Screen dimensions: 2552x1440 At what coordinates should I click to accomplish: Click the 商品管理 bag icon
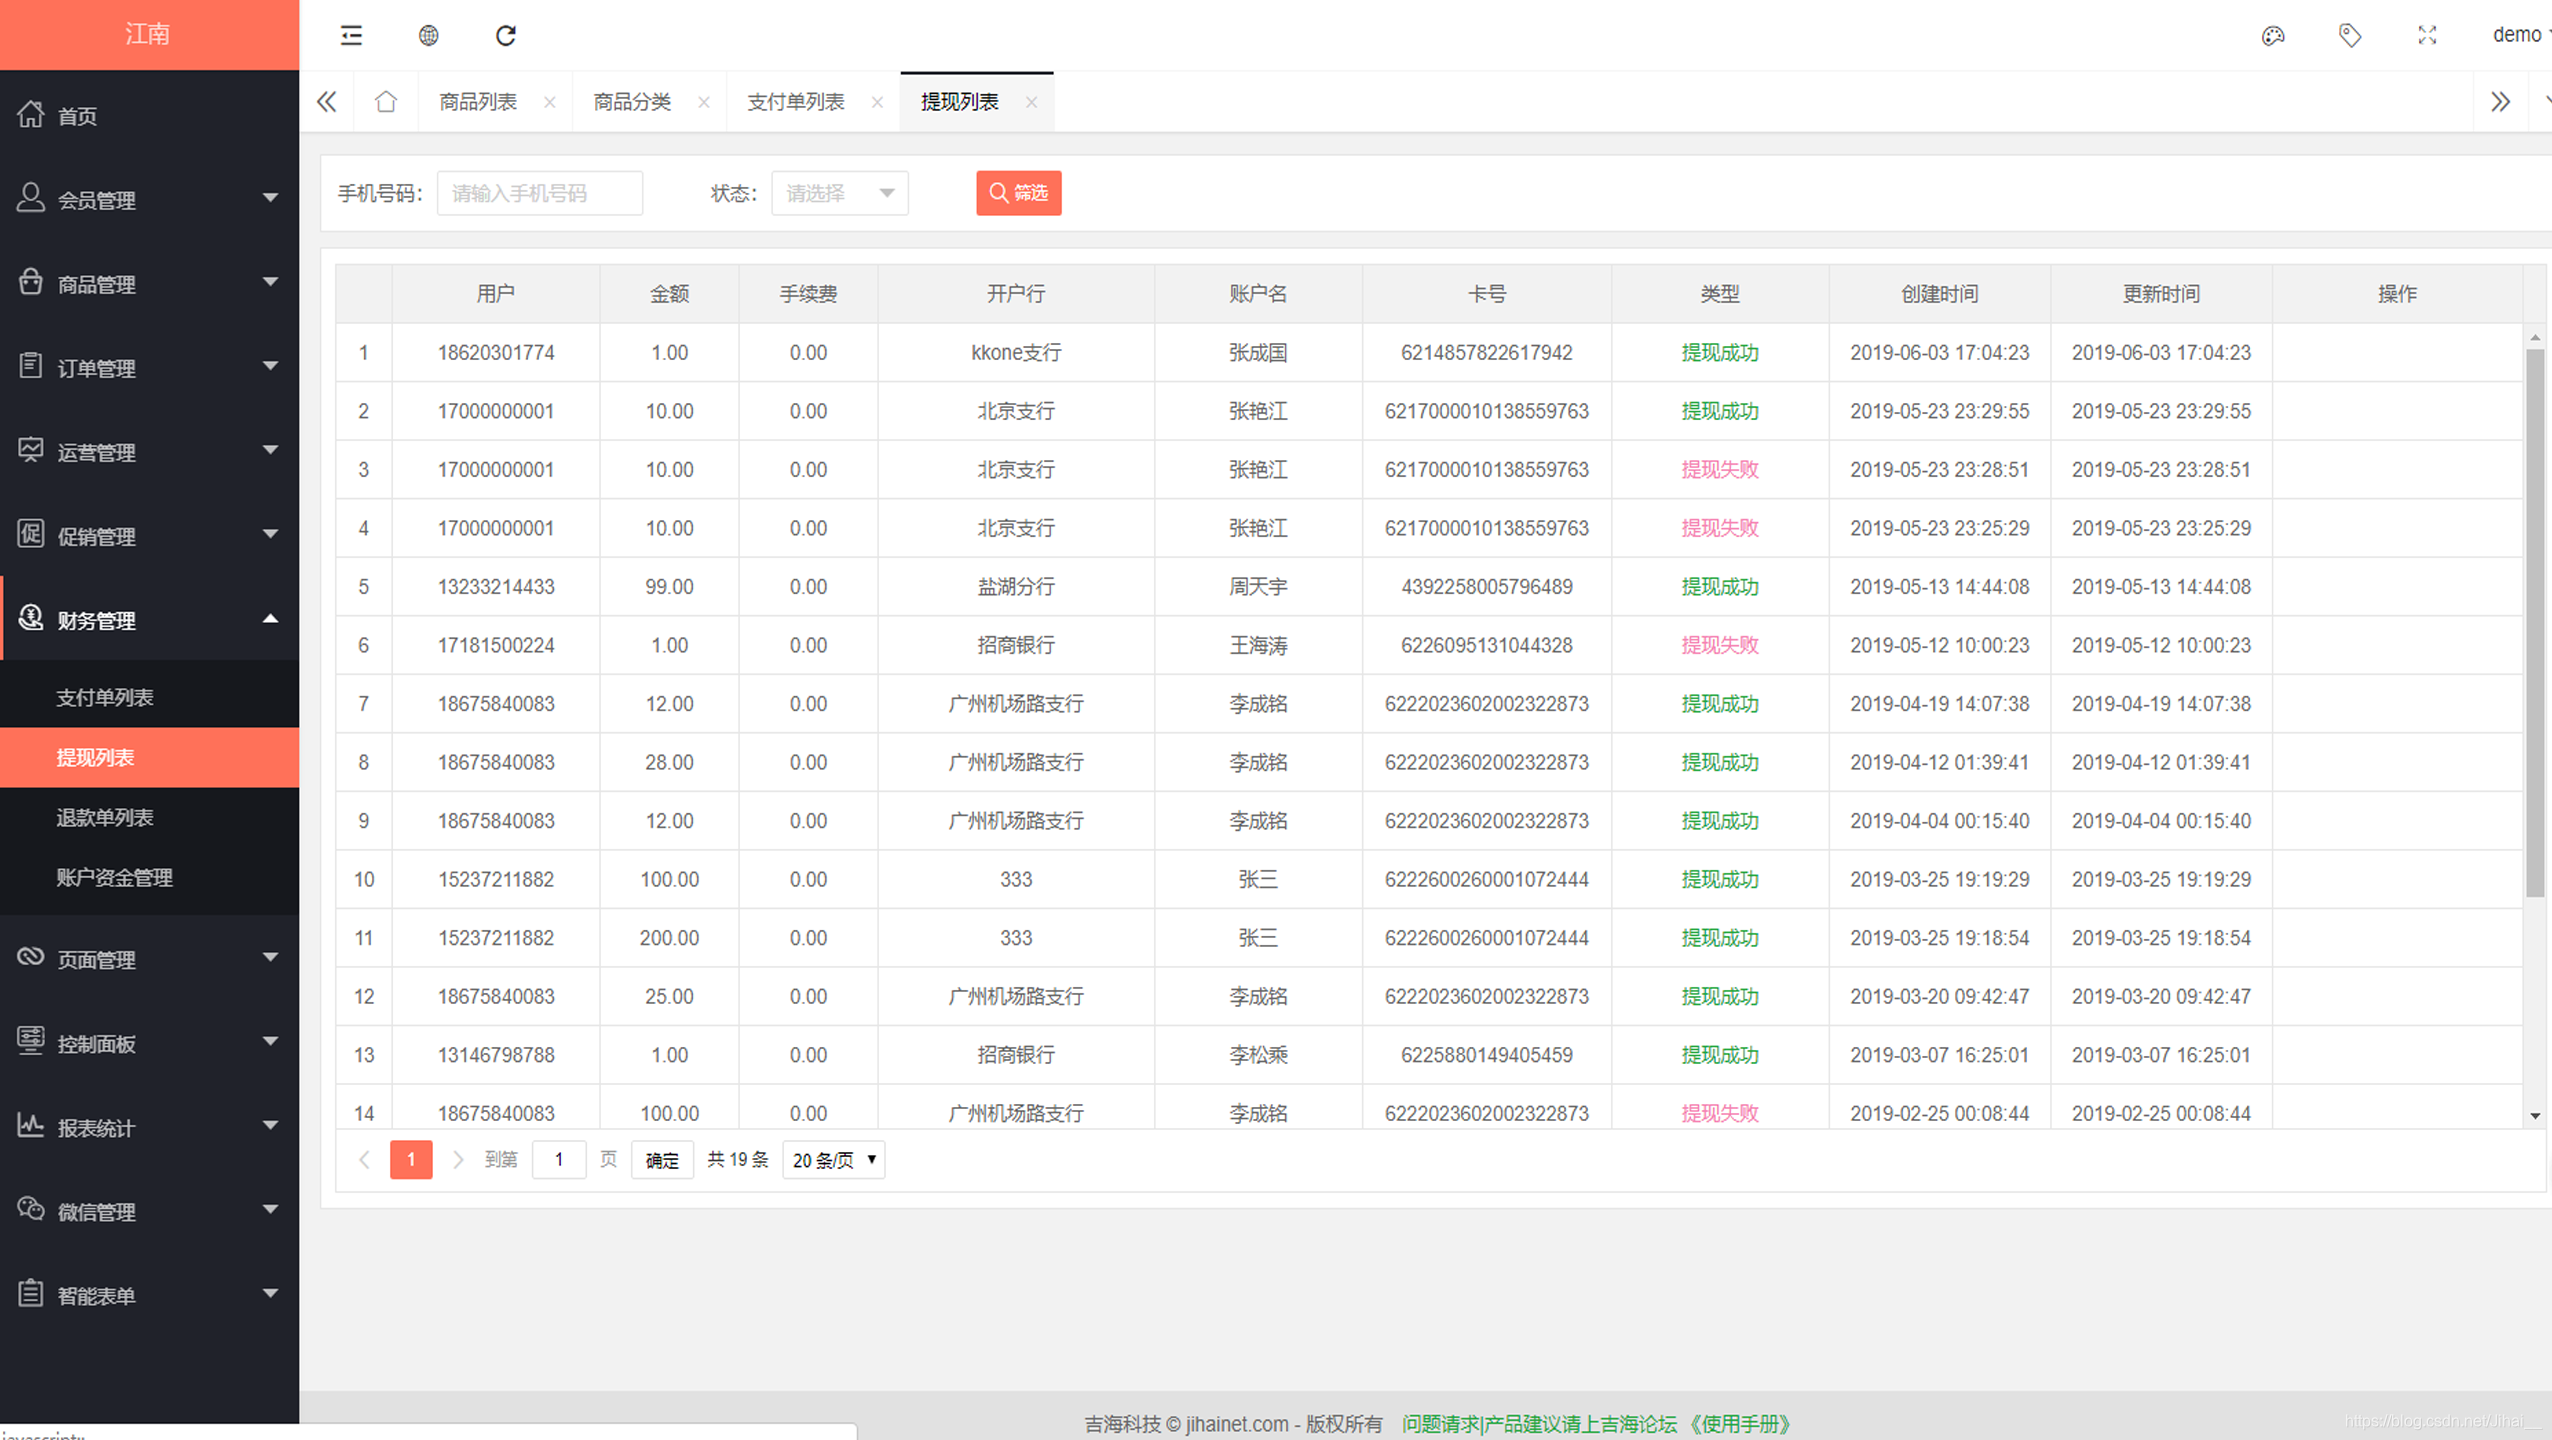pos(31,282)
